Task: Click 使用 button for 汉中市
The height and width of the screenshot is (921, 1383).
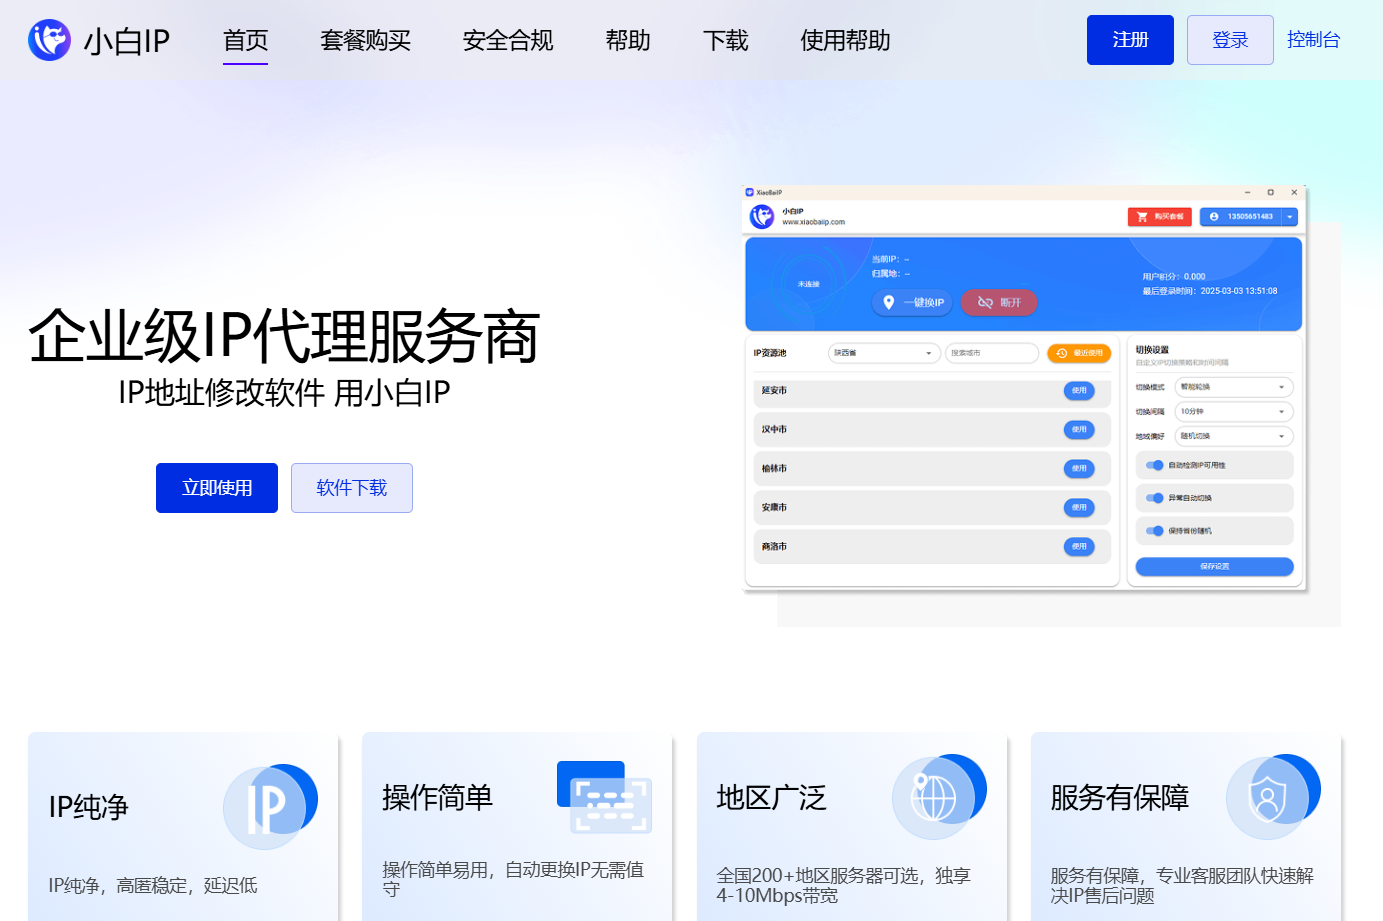Action: (x=1079, y=430)
